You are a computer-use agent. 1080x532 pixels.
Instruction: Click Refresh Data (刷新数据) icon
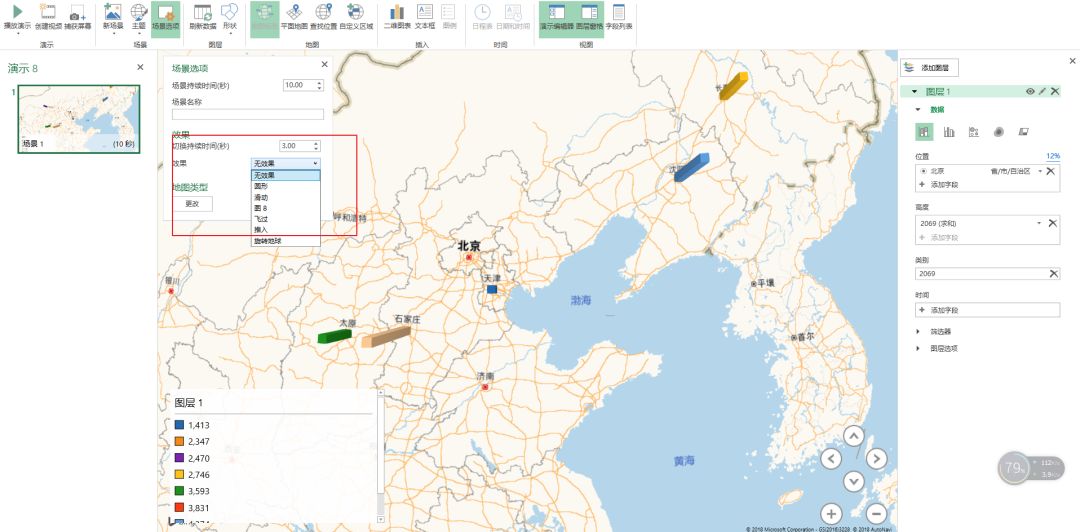click(x=202, y=12)
